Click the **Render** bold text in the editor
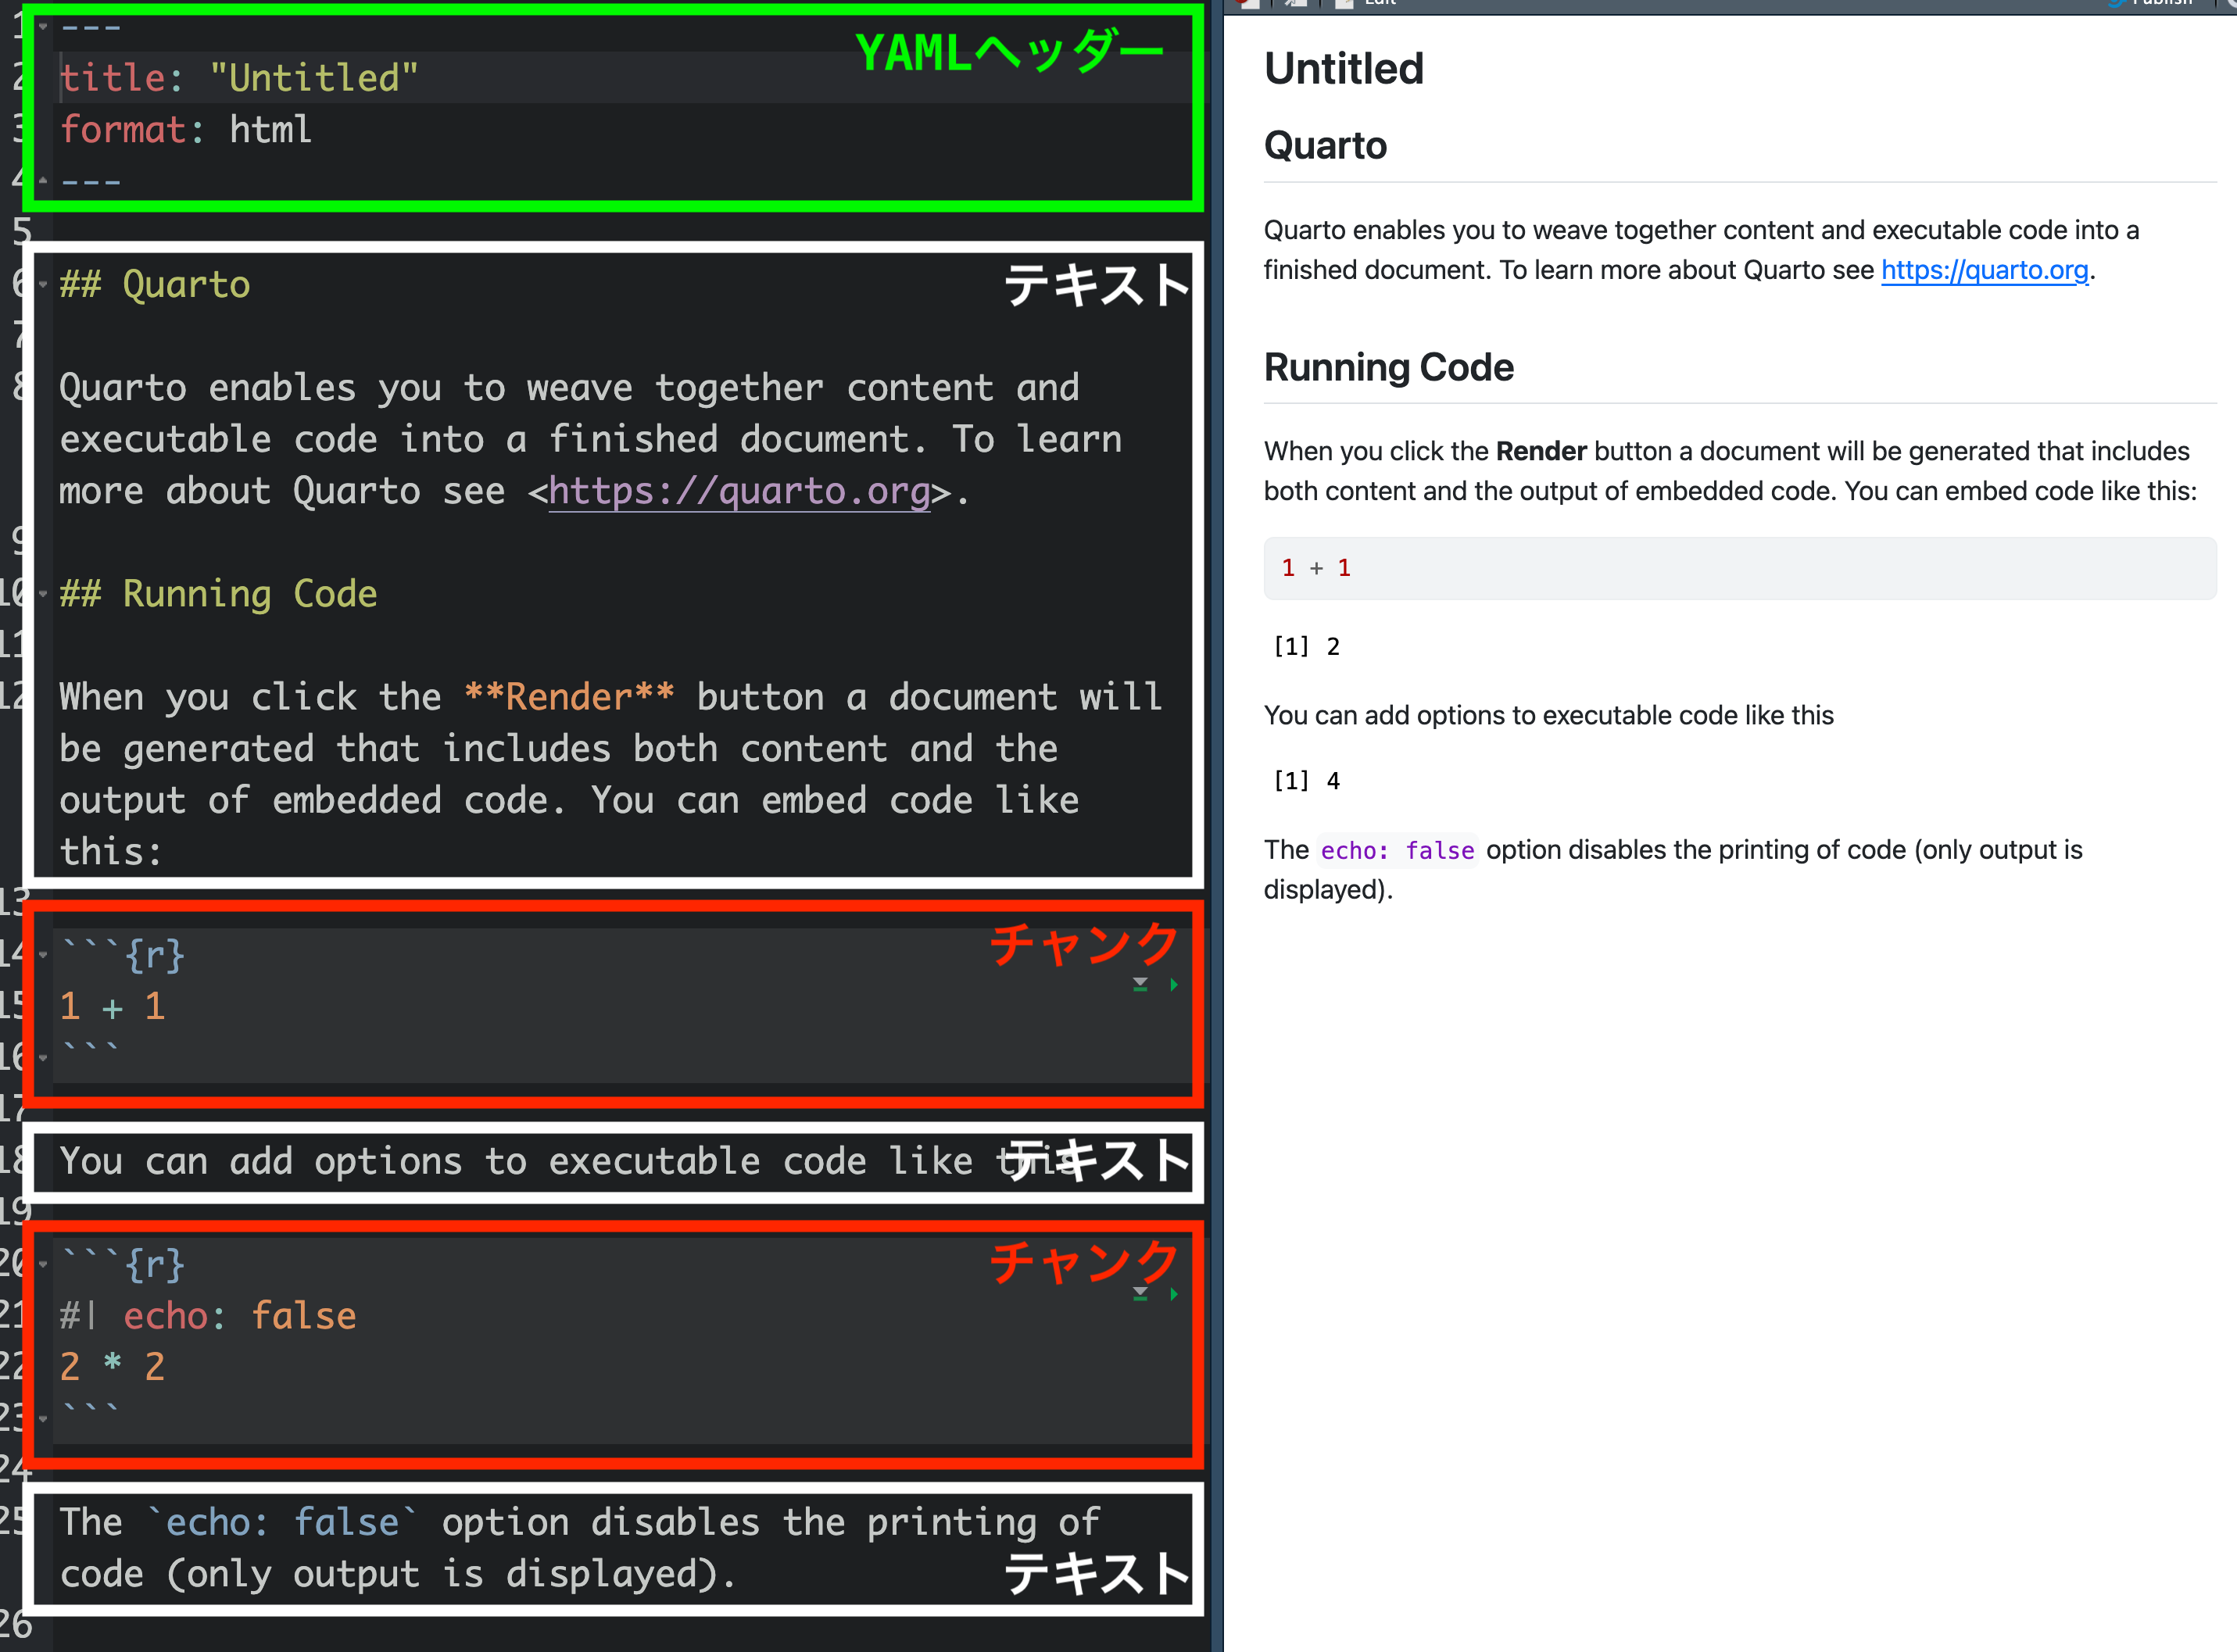 coord(569,697)
